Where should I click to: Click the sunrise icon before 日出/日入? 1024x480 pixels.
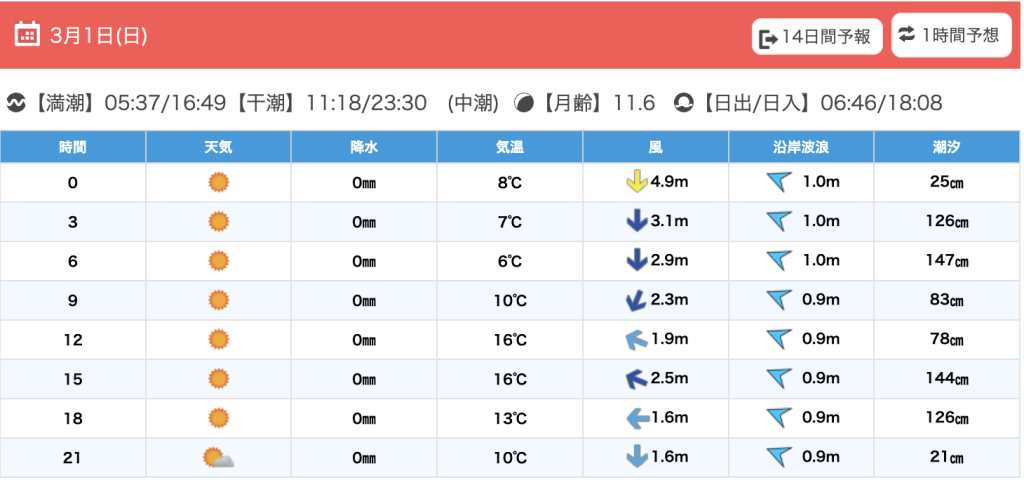point(684,103)
